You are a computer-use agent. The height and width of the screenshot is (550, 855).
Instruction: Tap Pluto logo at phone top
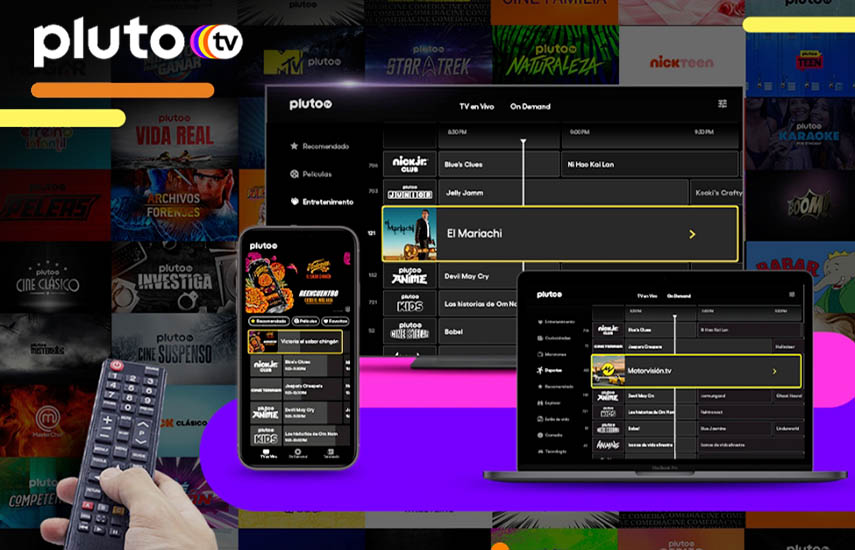[x=263, y=246]
